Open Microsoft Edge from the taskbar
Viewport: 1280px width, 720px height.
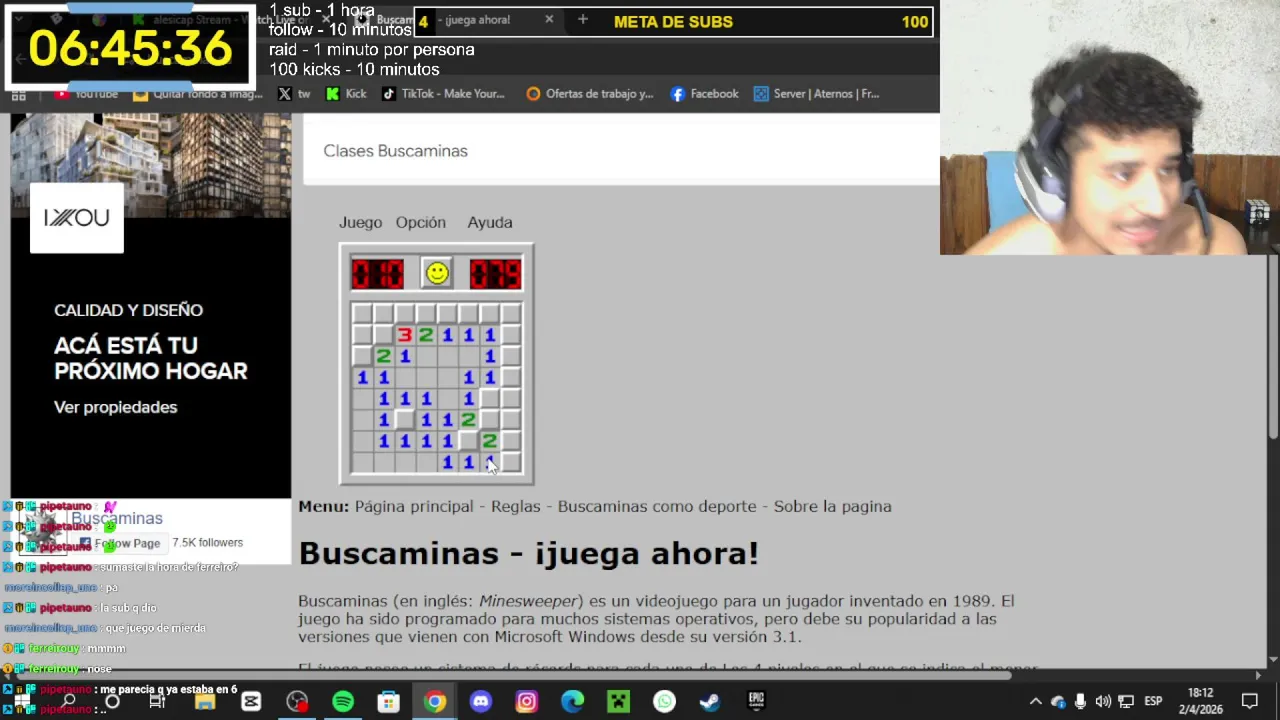[x=572, y=702]
